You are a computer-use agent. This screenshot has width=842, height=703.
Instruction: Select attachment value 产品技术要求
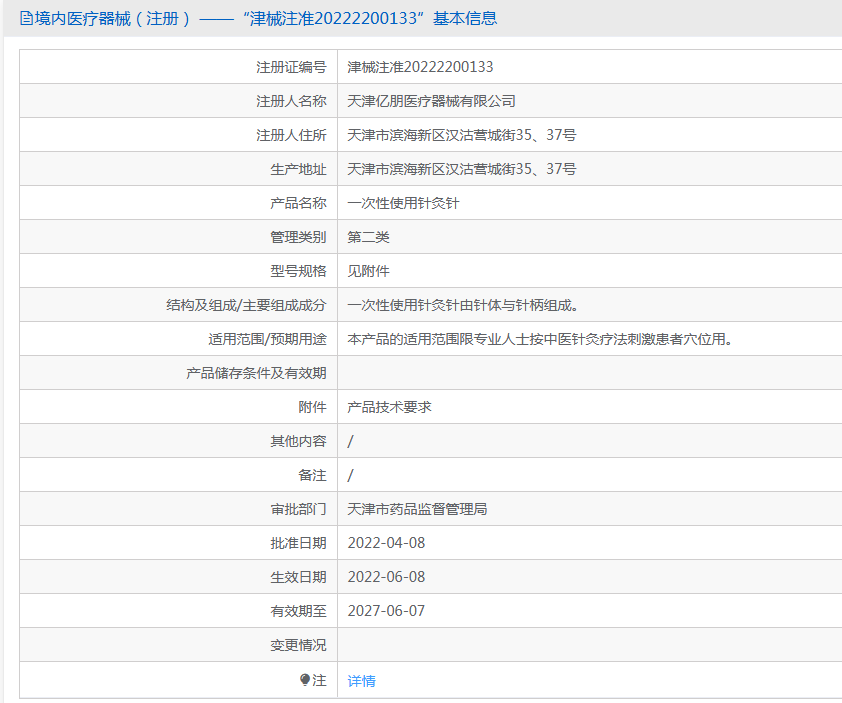[389, 407]
